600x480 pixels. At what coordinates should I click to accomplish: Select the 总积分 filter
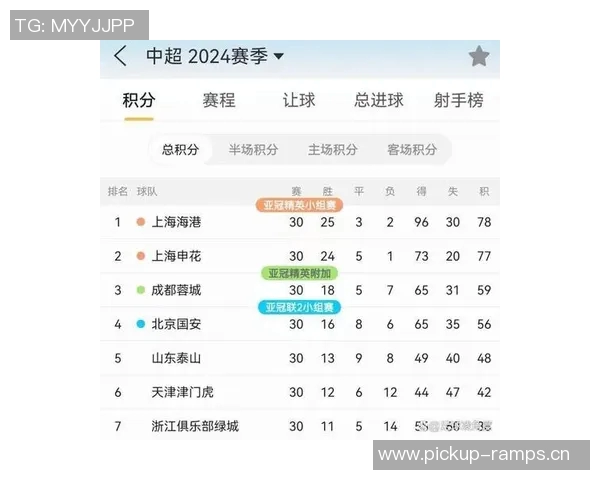tap(180, 150)
